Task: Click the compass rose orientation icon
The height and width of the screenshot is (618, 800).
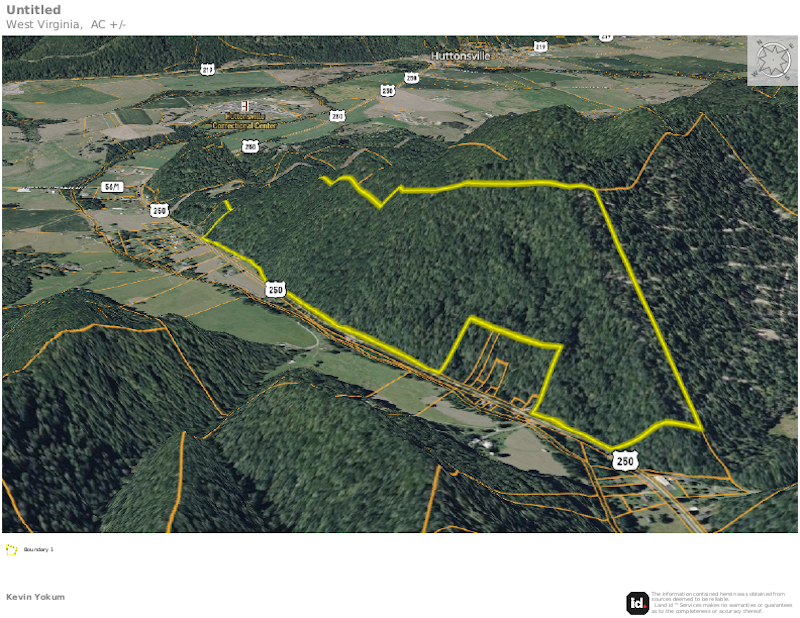Action: [x=772, y=60]
